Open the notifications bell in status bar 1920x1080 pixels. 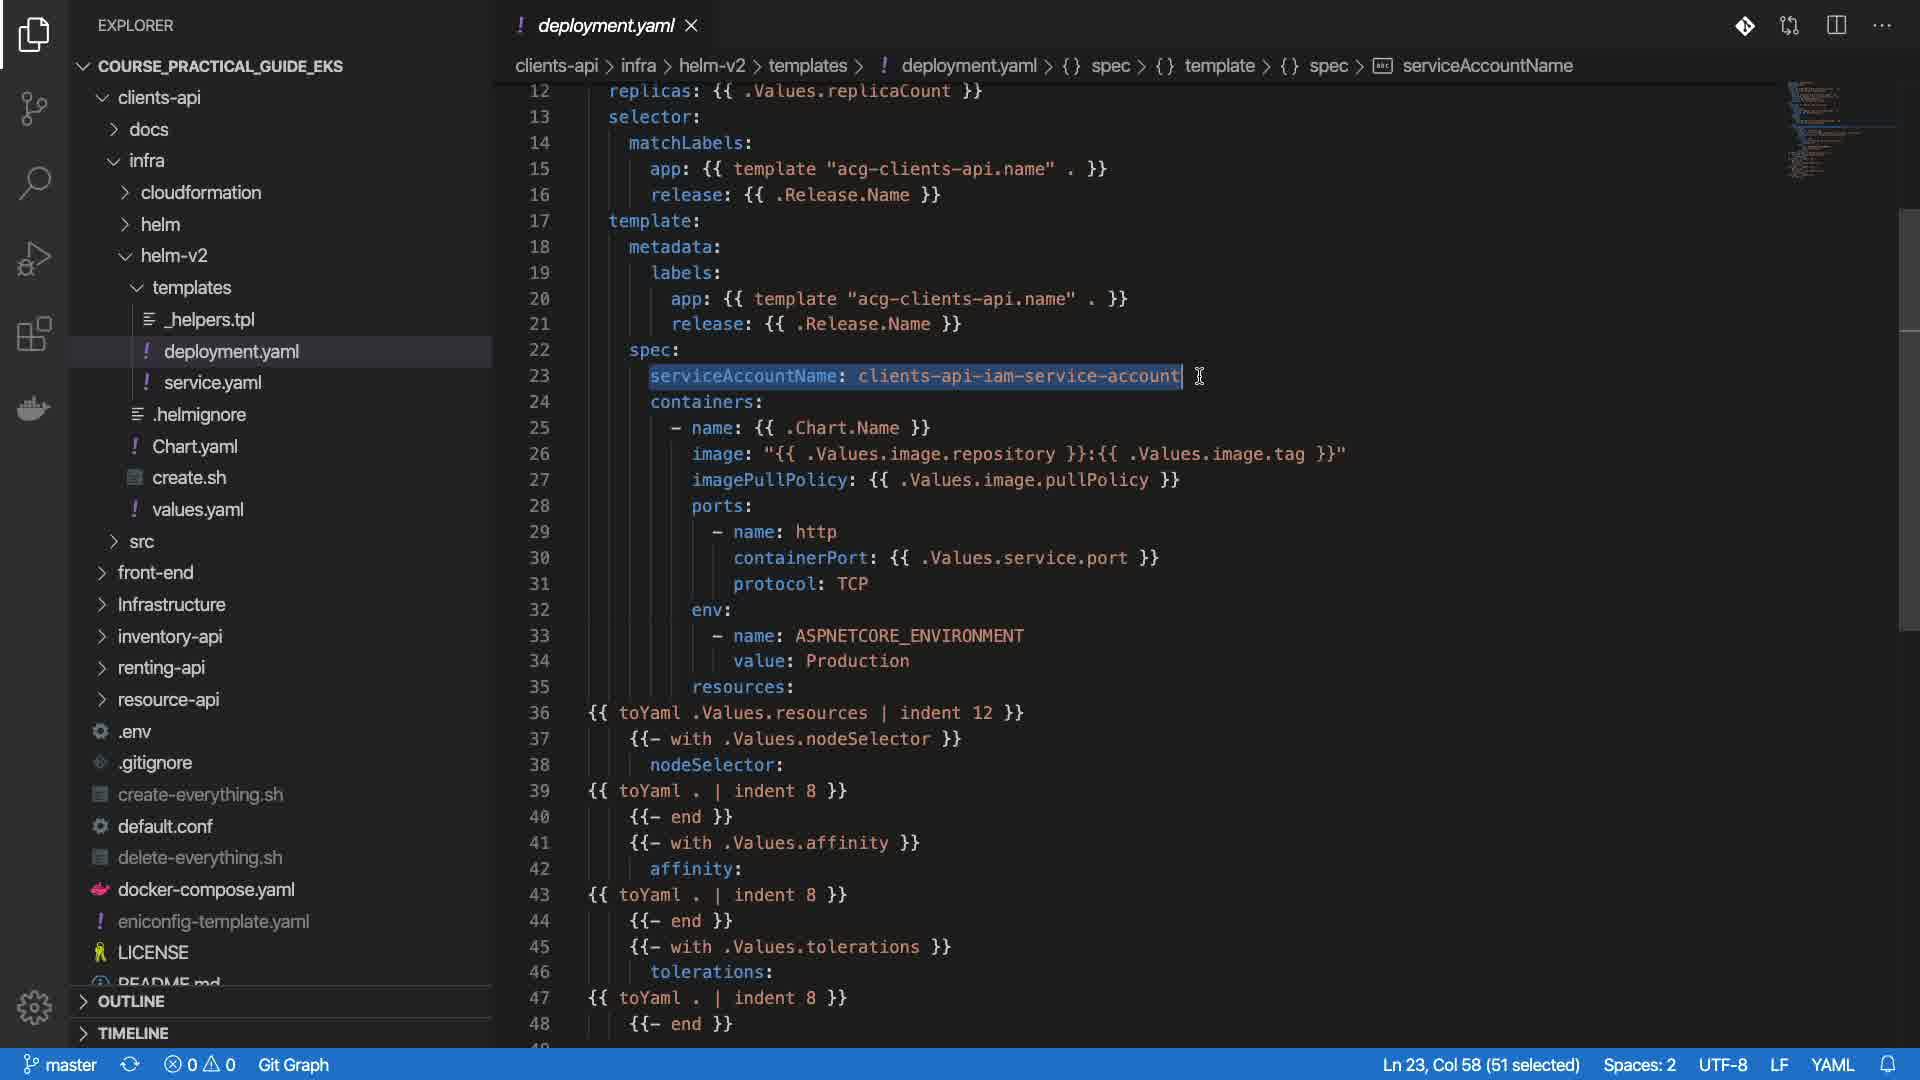(1887, 1064)
